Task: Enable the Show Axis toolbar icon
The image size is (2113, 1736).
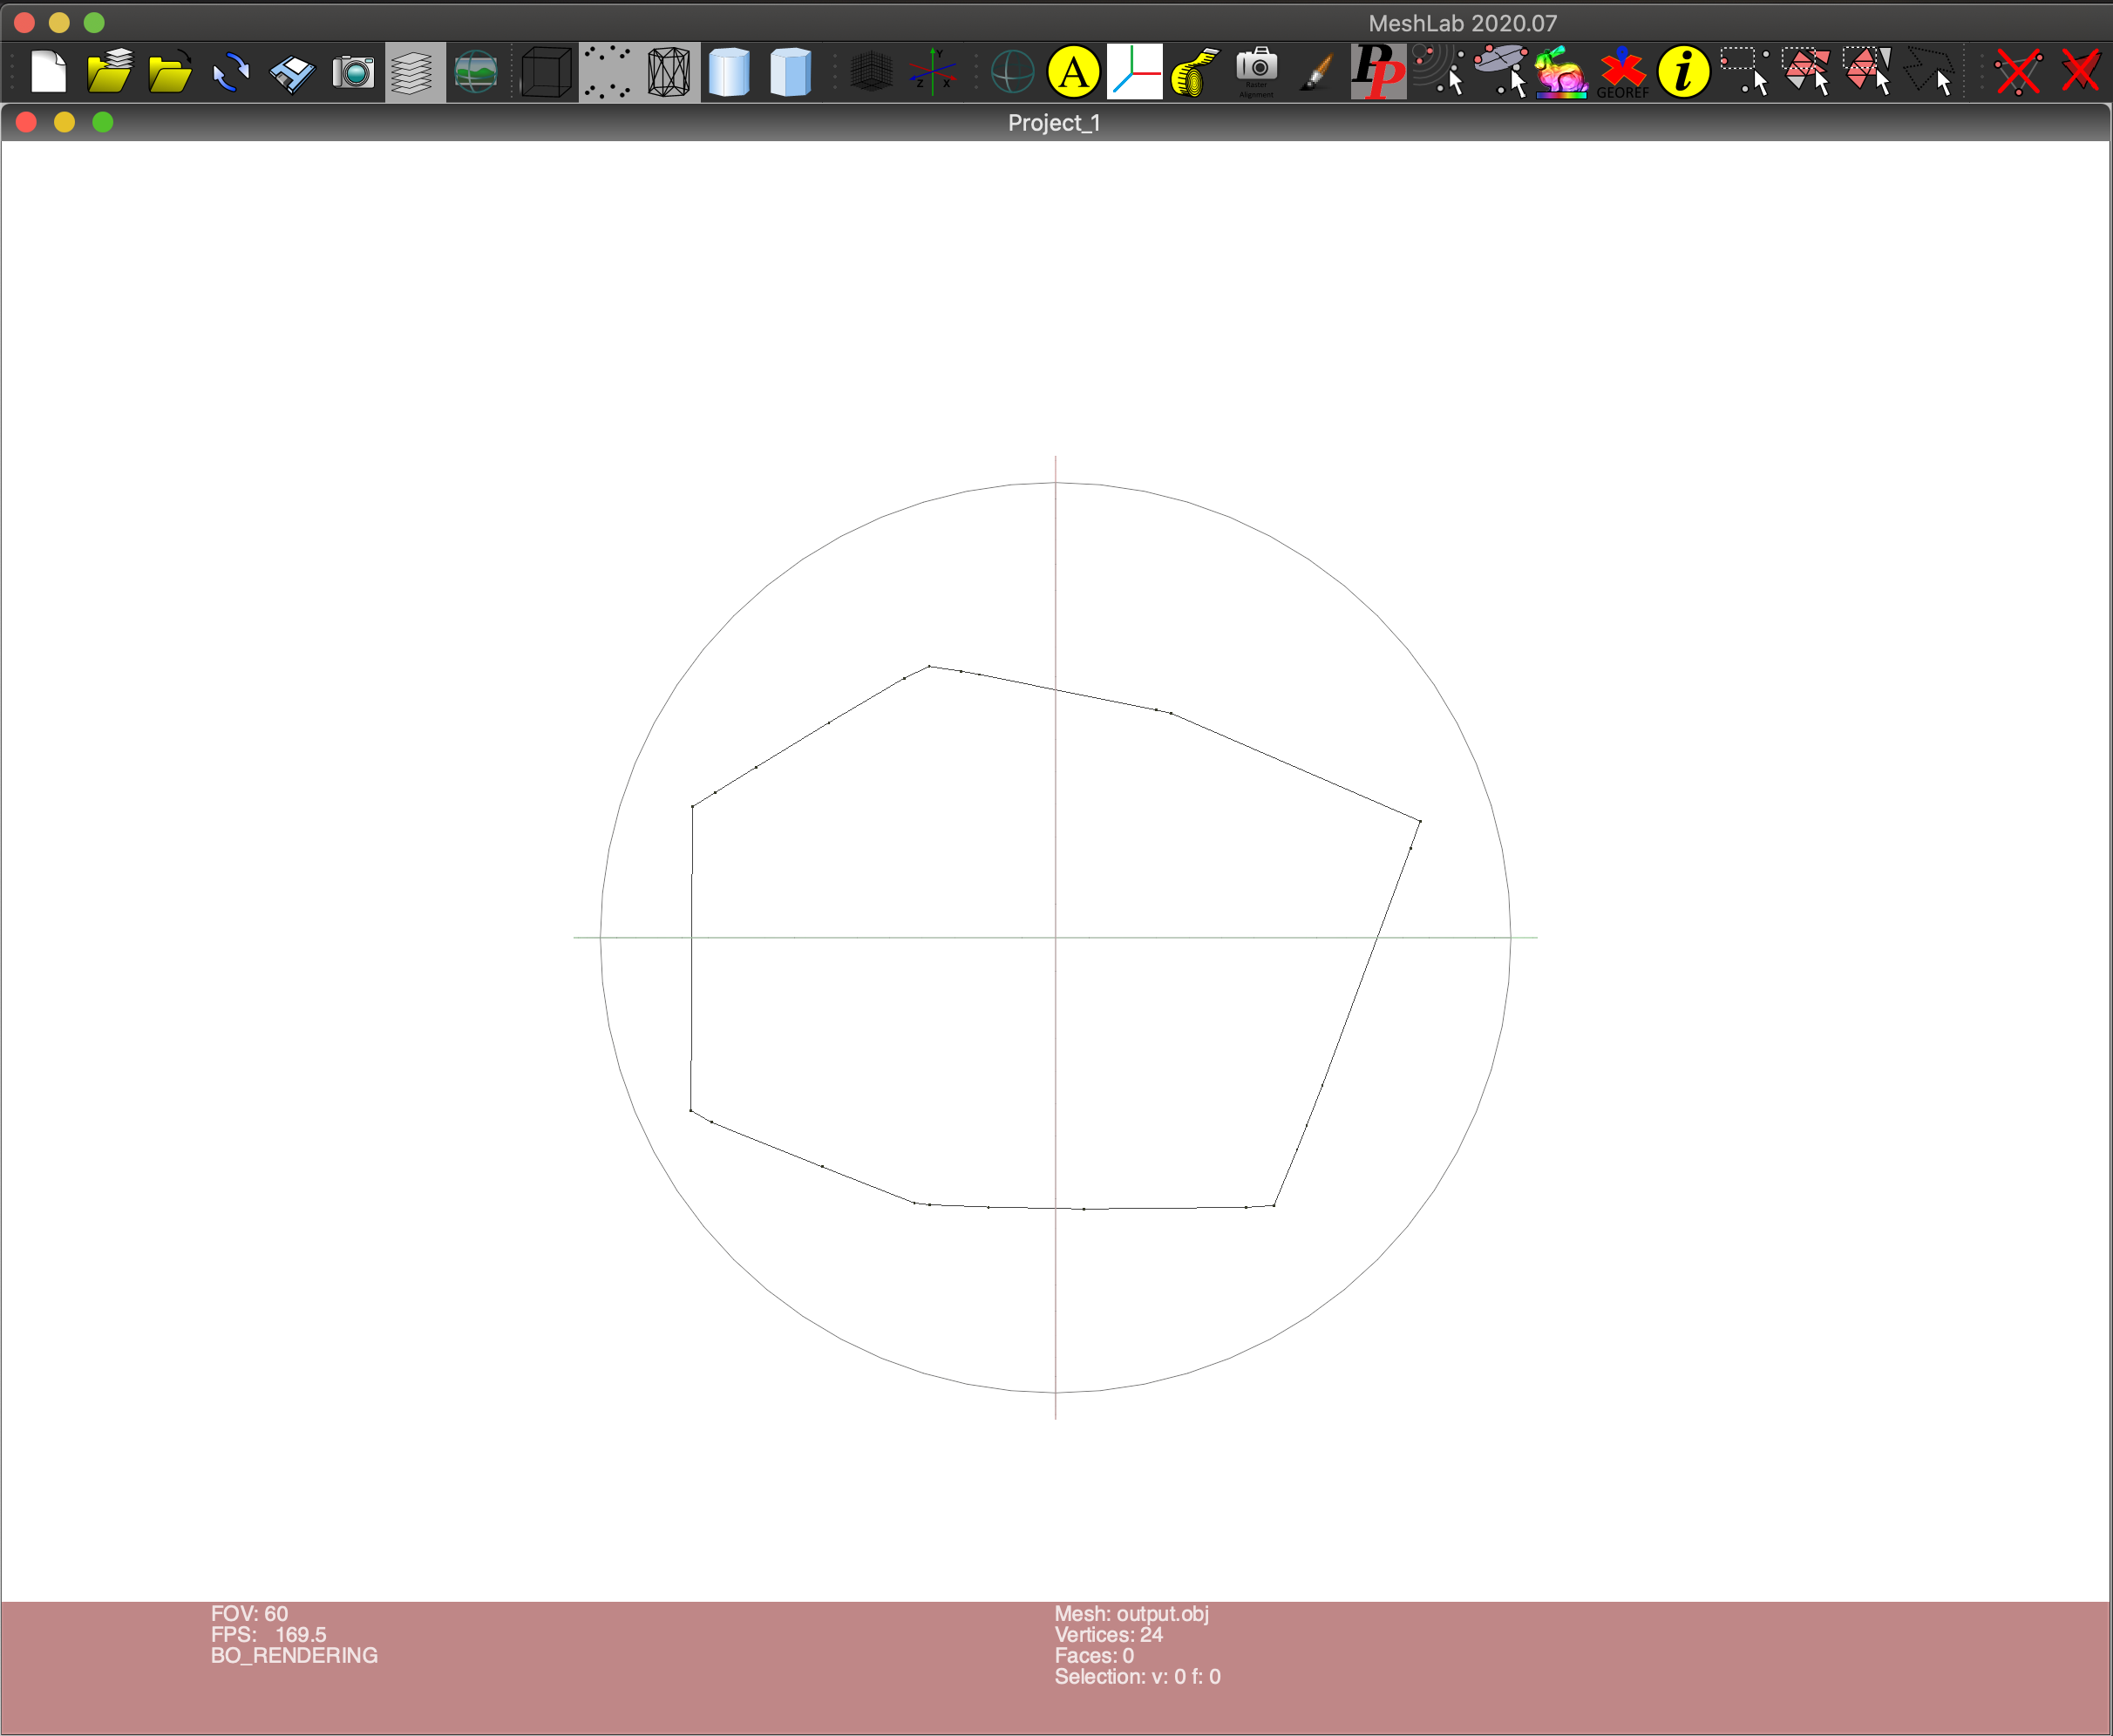Action: [932, 72]
